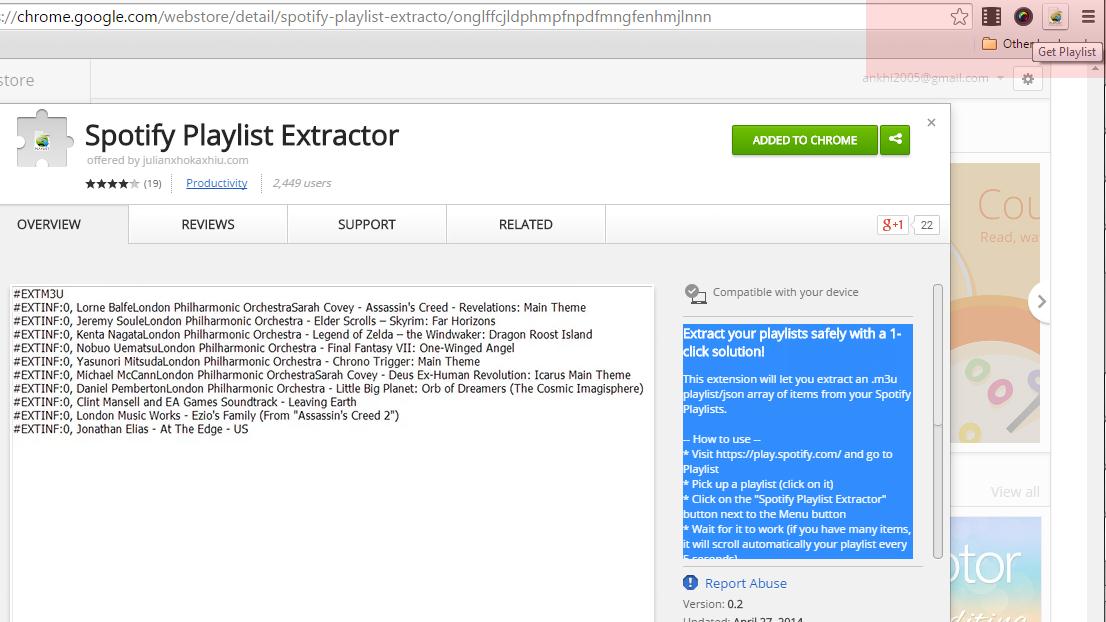Click the Little Big Planet Orb of Dreamers line
The height and width of the screenshot is (622, 1106).
pos(329,388)
